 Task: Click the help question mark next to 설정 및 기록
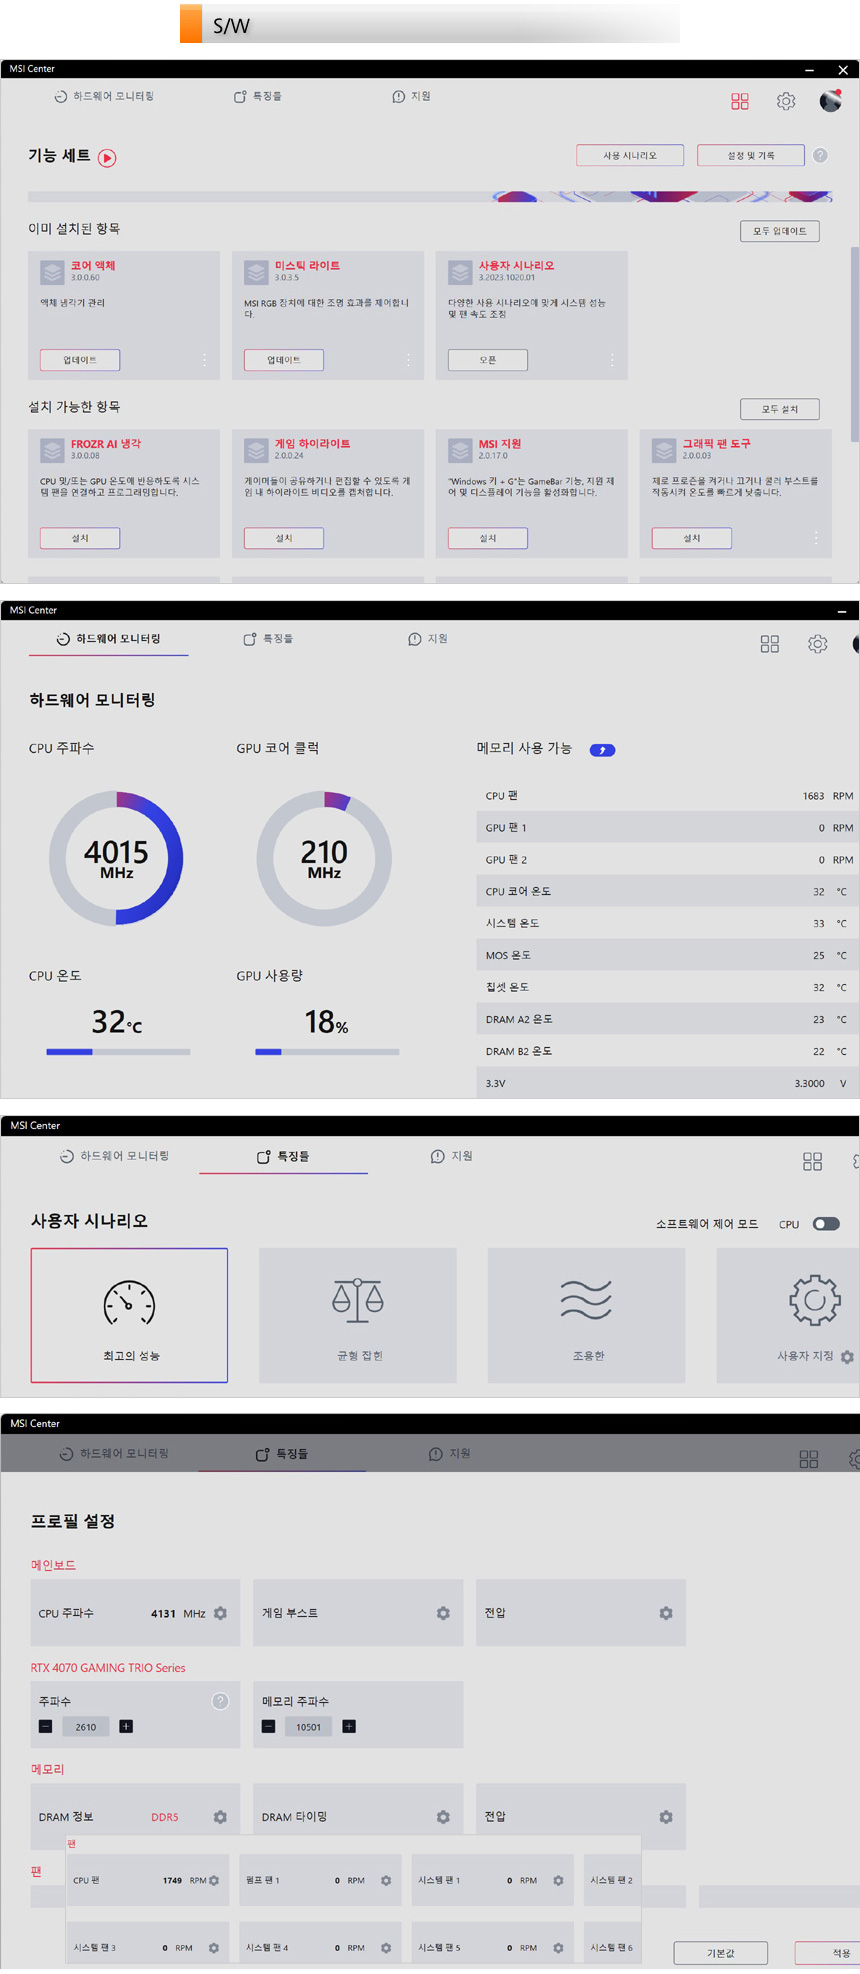pyautogui.click(x=820, y=155)
